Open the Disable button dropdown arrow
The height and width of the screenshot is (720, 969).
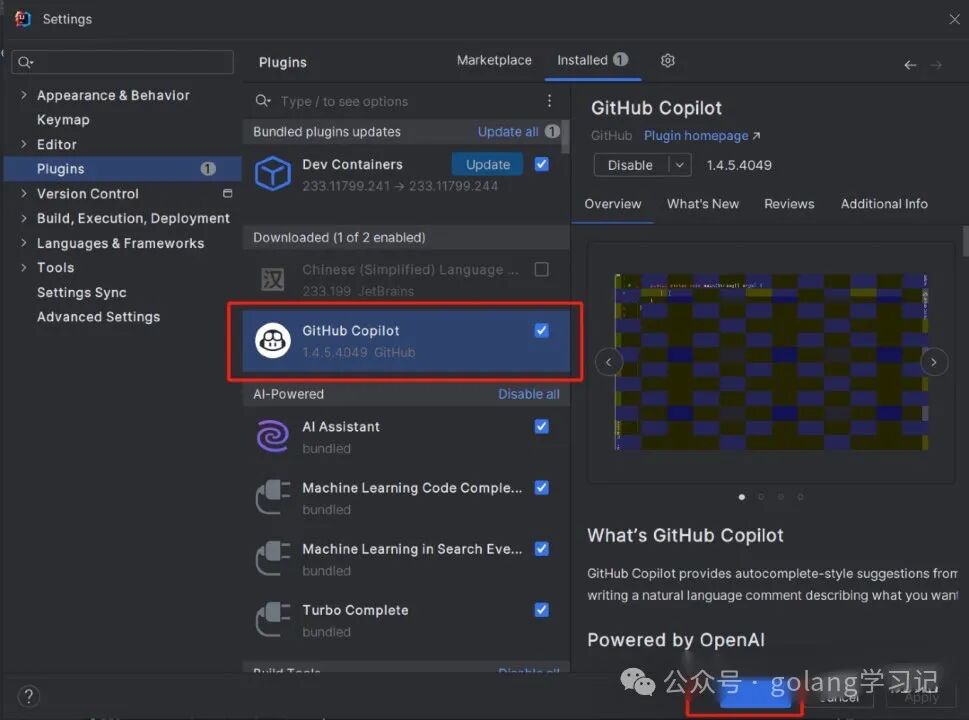[x=680, y=165]
